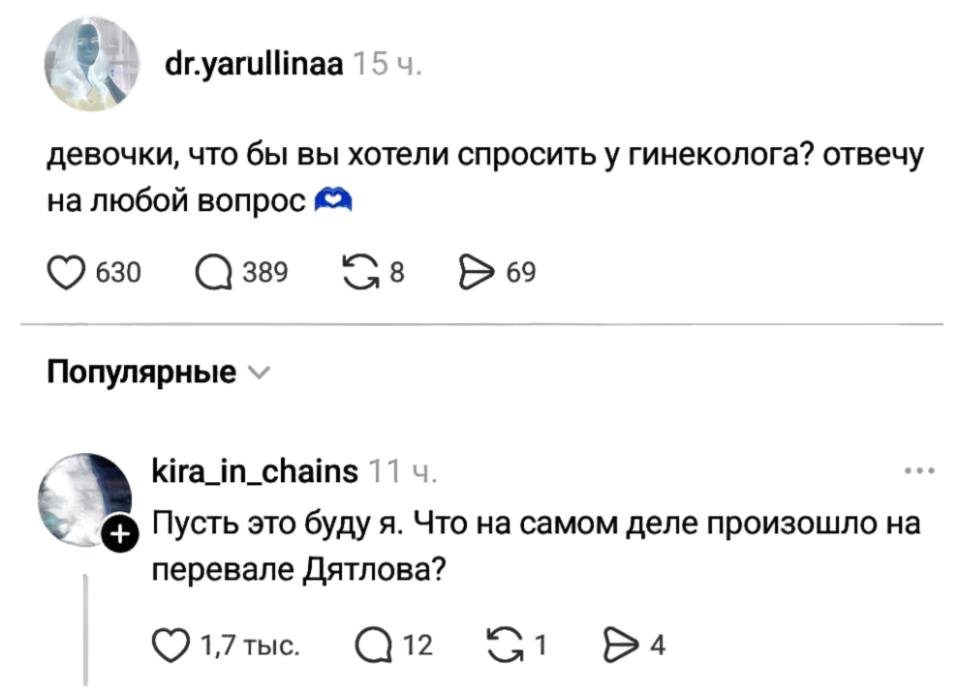
Task: Like dr.yarullinaa's post with the heart icon
Action: (x=66, y=269)
